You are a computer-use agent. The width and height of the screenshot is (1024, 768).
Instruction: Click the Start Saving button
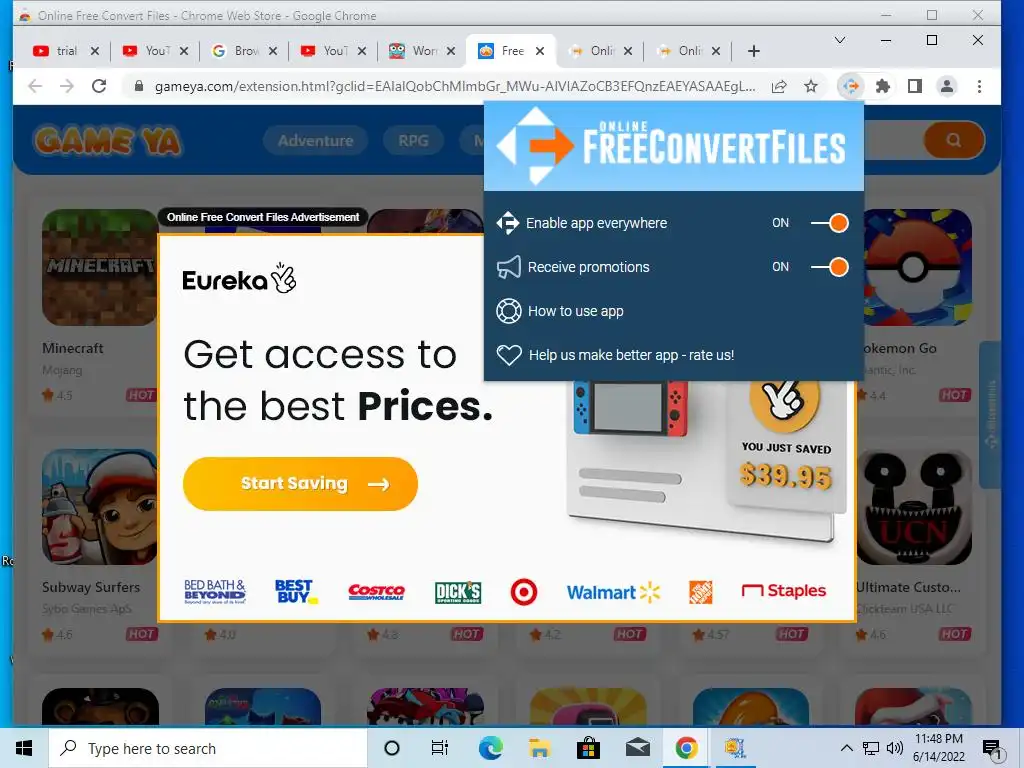(300, 483)
